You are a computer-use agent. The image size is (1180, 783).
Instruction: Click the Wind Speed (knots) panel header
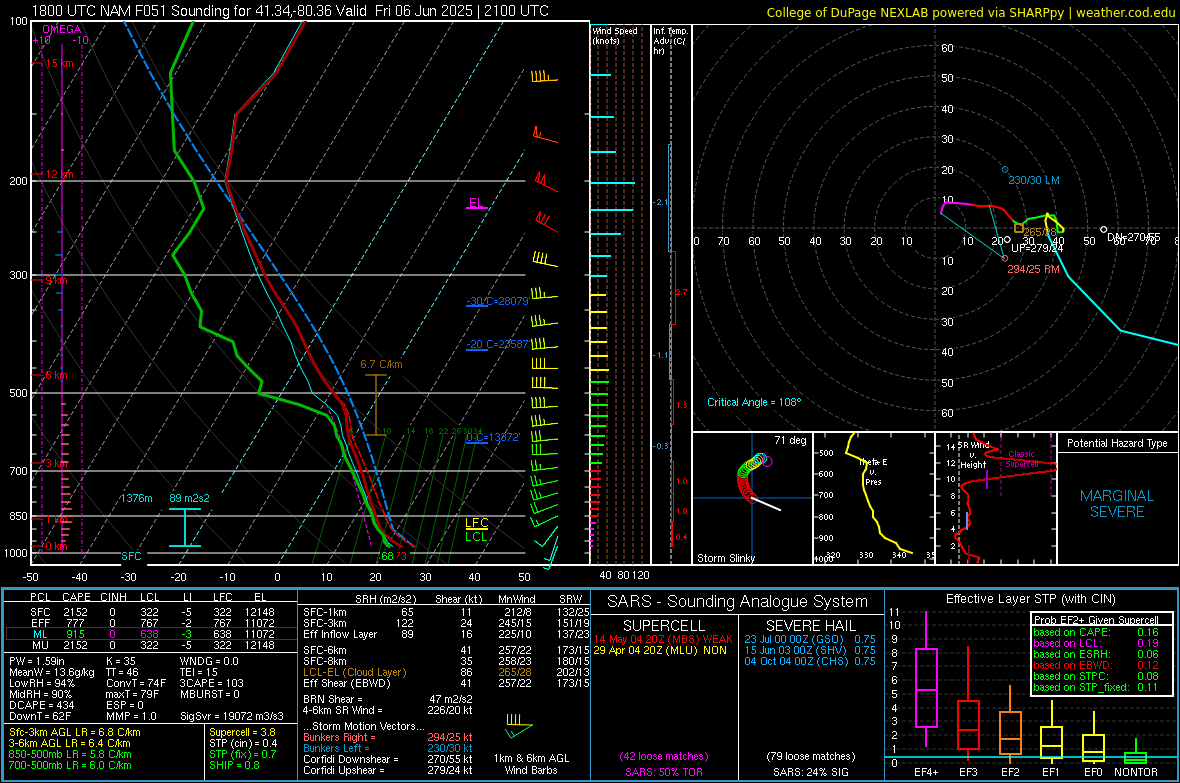(x=615, y=35)
